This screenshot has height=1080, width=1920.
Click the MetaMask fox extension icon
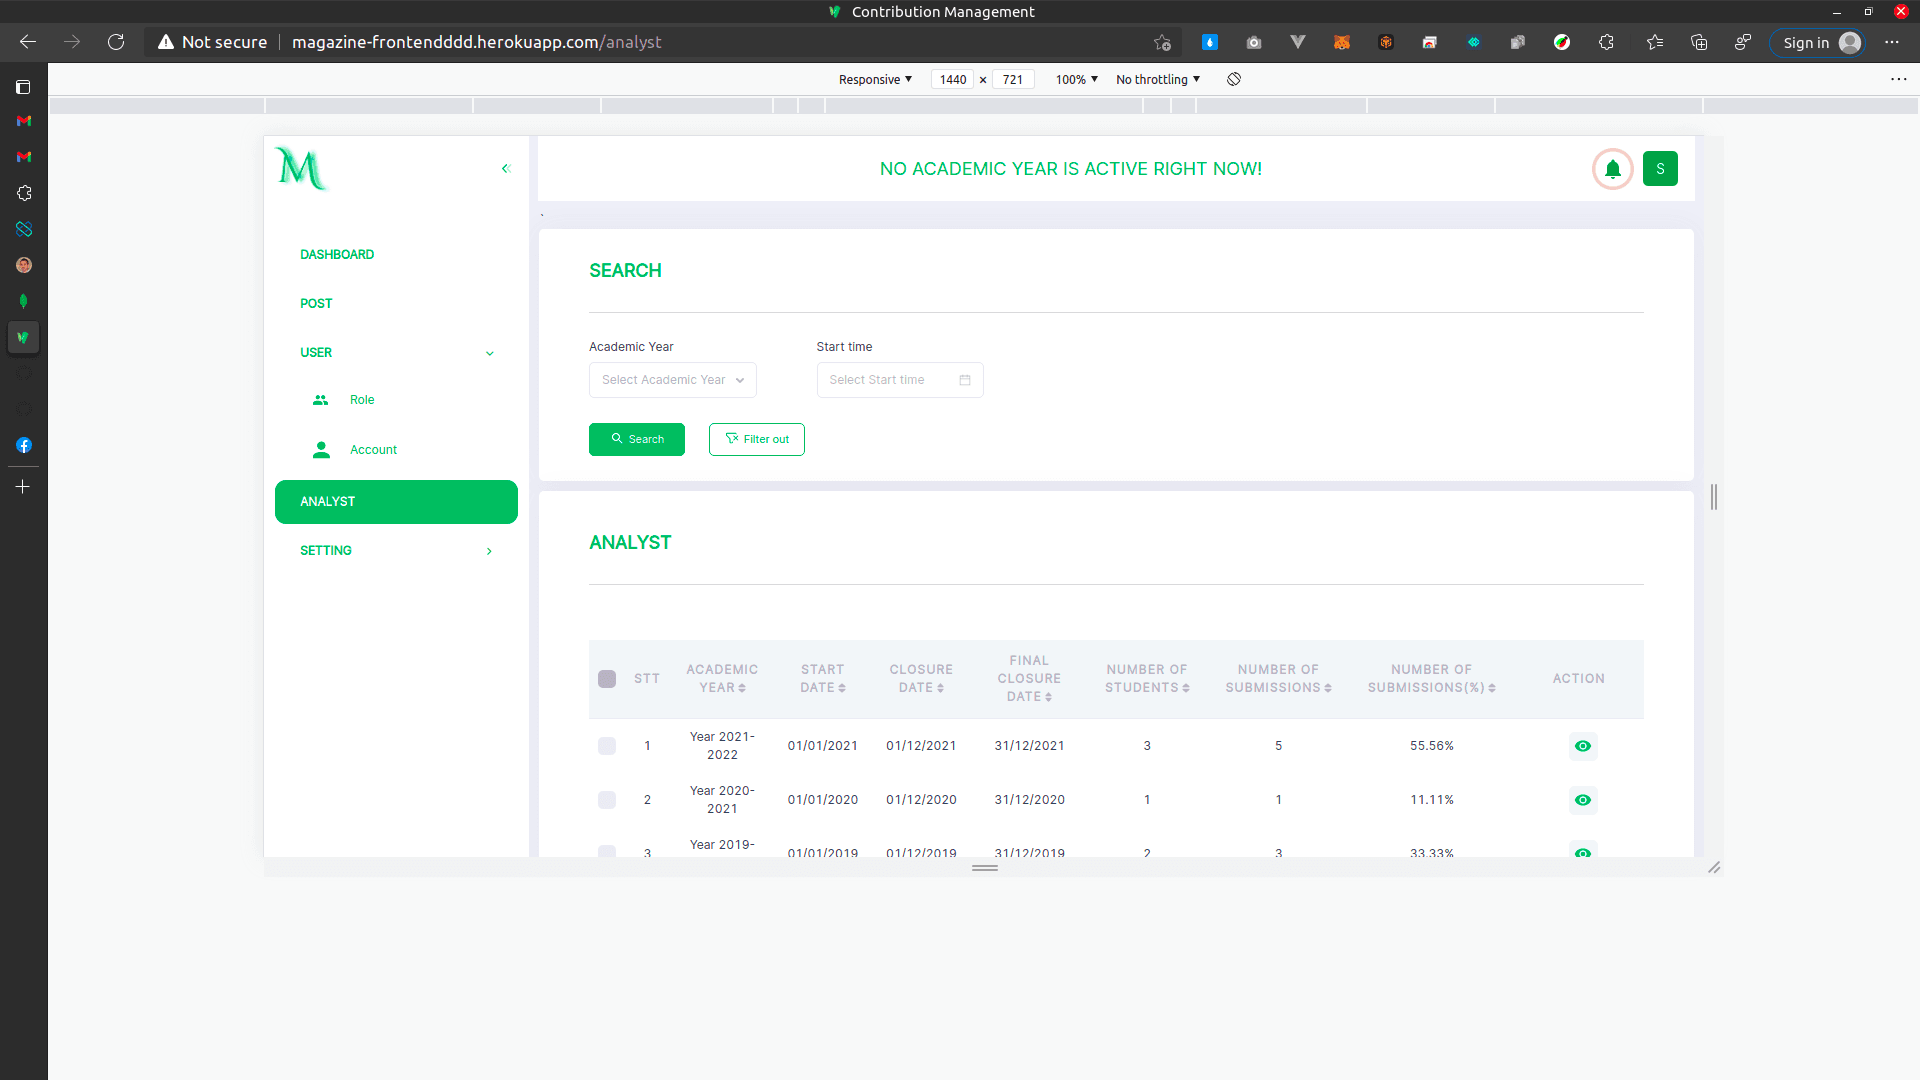click(1342, 42)
